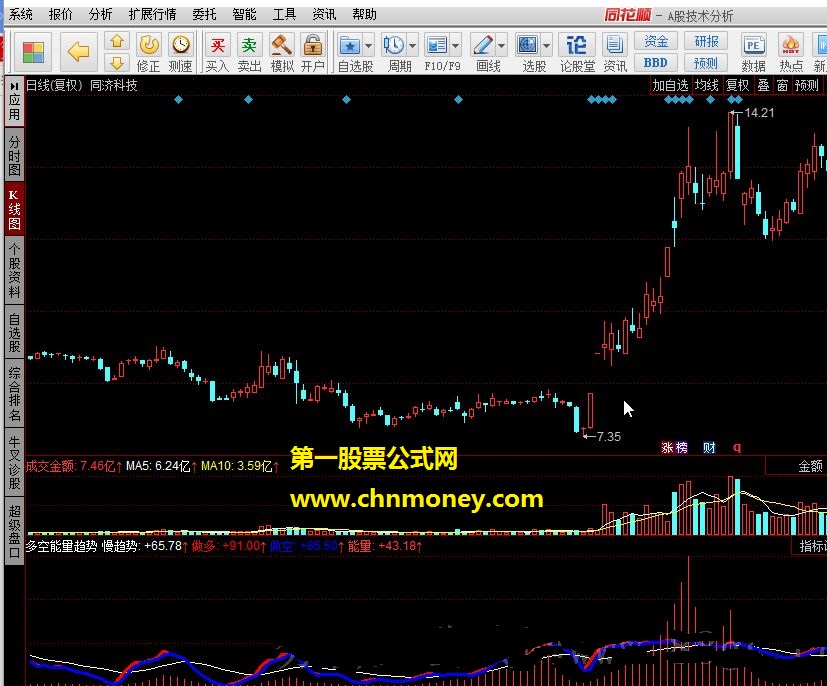Click the 14.21 high price label
This screenshot has width=827, height=686.
(x=759, y=112)
